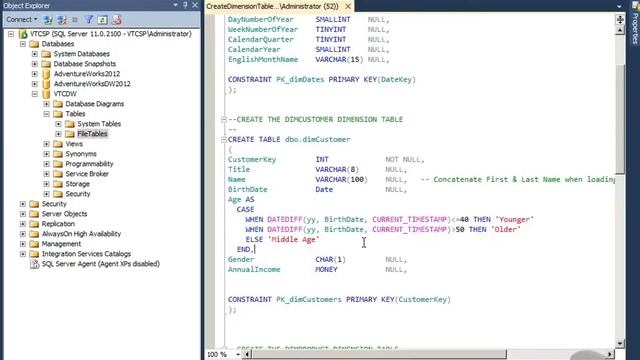Expand AlwaysOn High Availability folder
The height and width of the screenshot is (360, 640).
point(23,234)
